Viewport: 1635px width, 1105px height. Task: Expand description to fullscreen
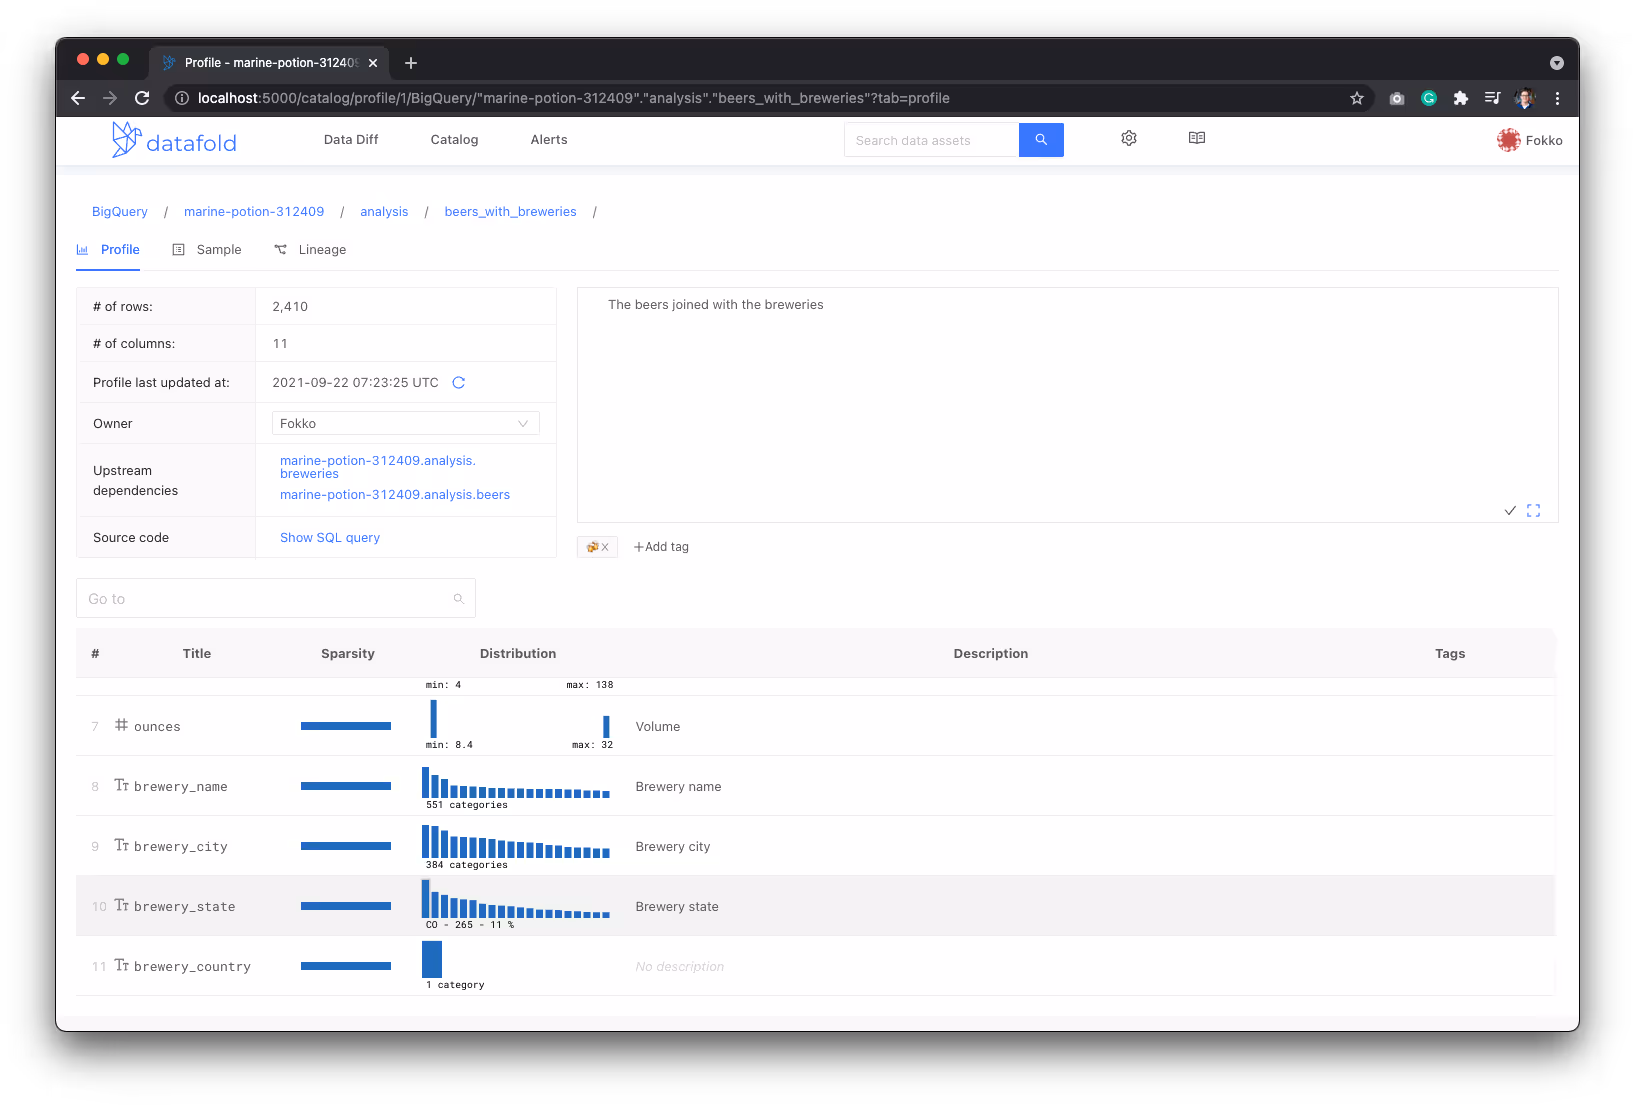point(1534,510)
